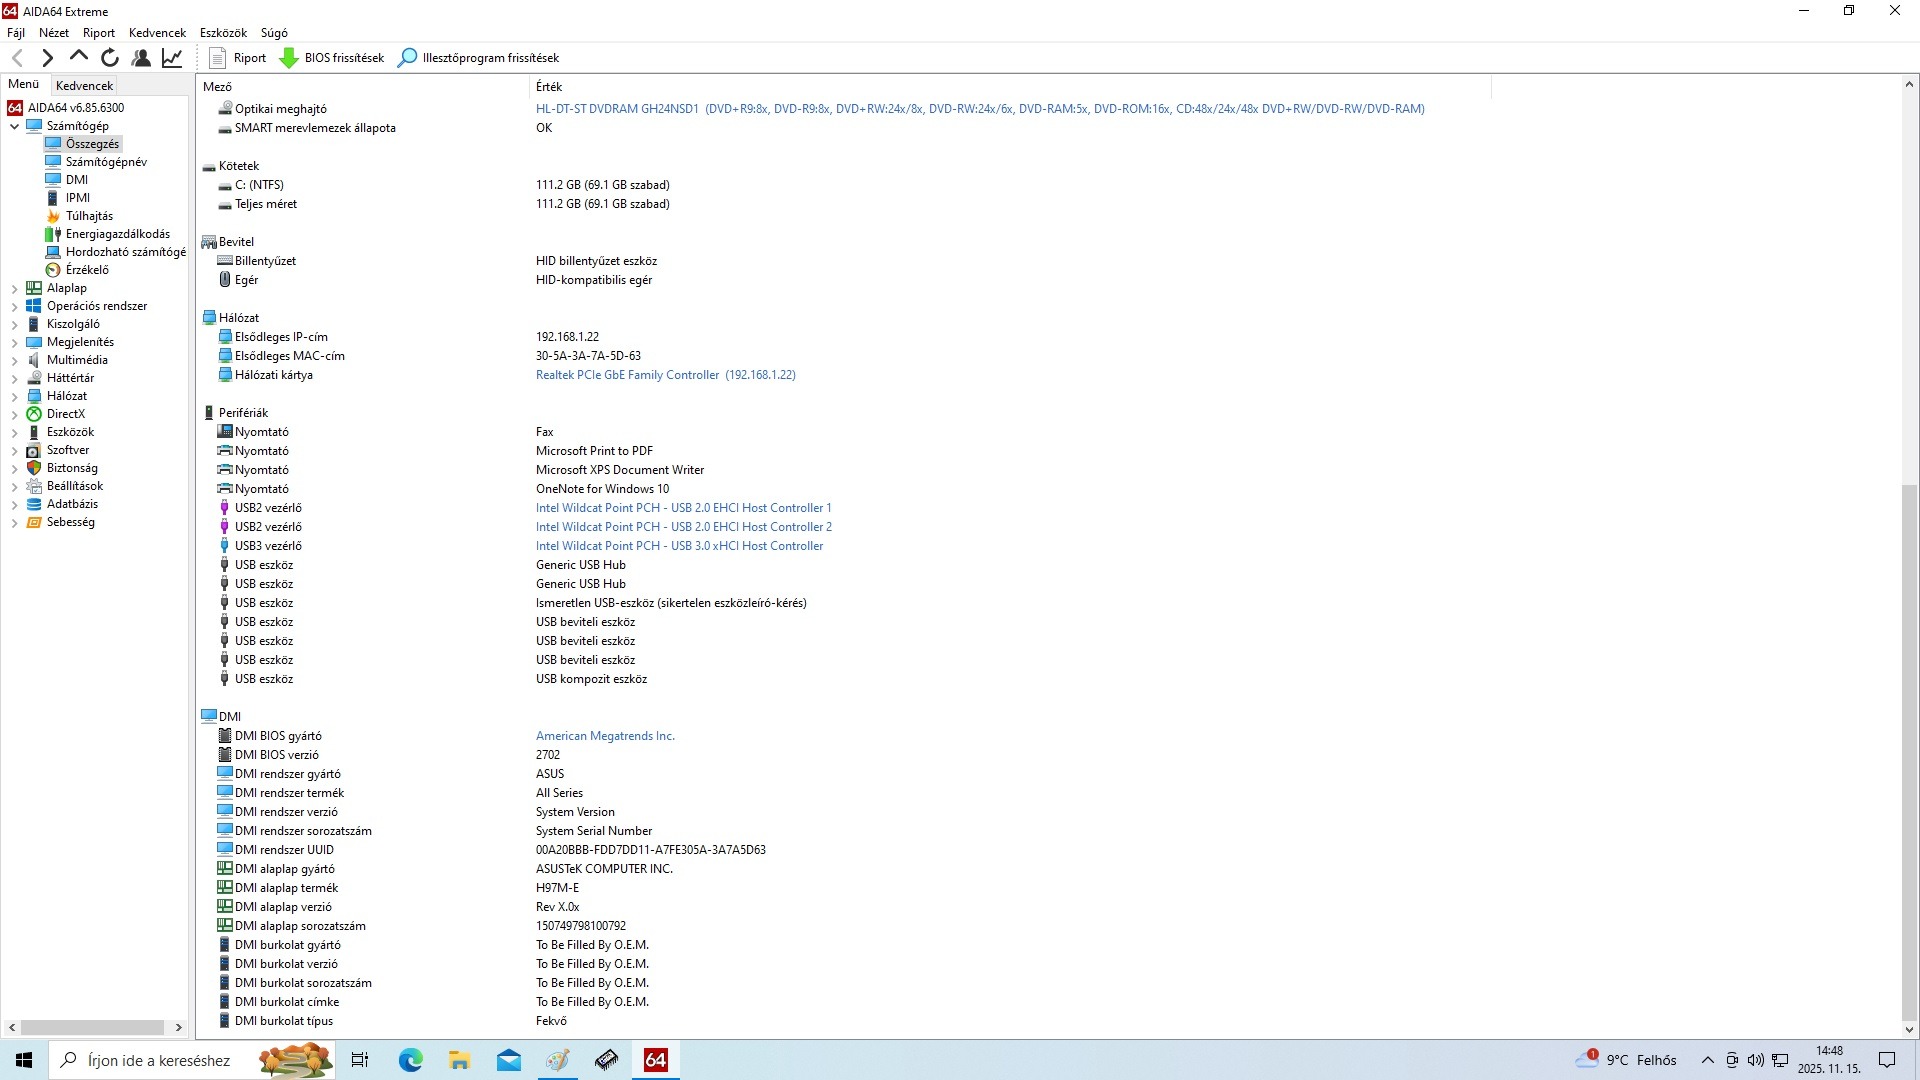Click the user profile toolbar icon
1920x1080 pixels.
[x=141, y=58]
